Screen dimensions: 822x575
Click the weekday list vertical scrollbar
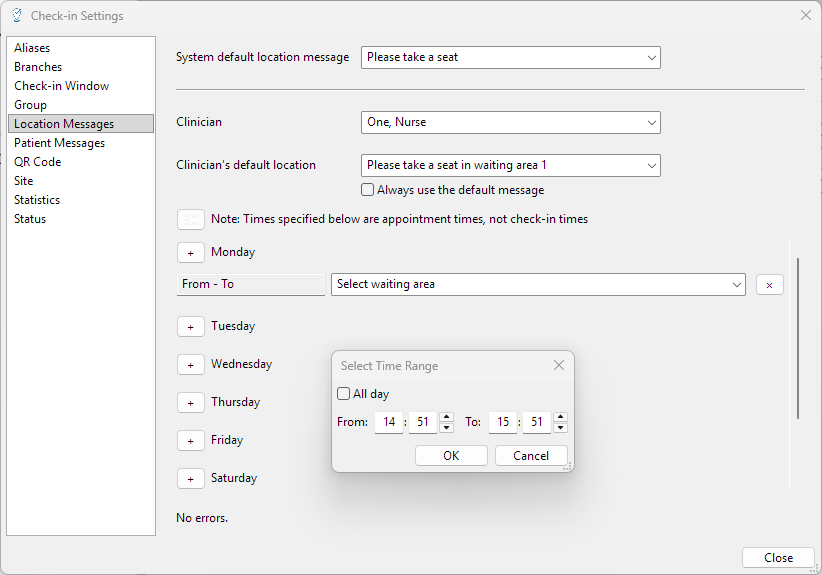[797, 340]
